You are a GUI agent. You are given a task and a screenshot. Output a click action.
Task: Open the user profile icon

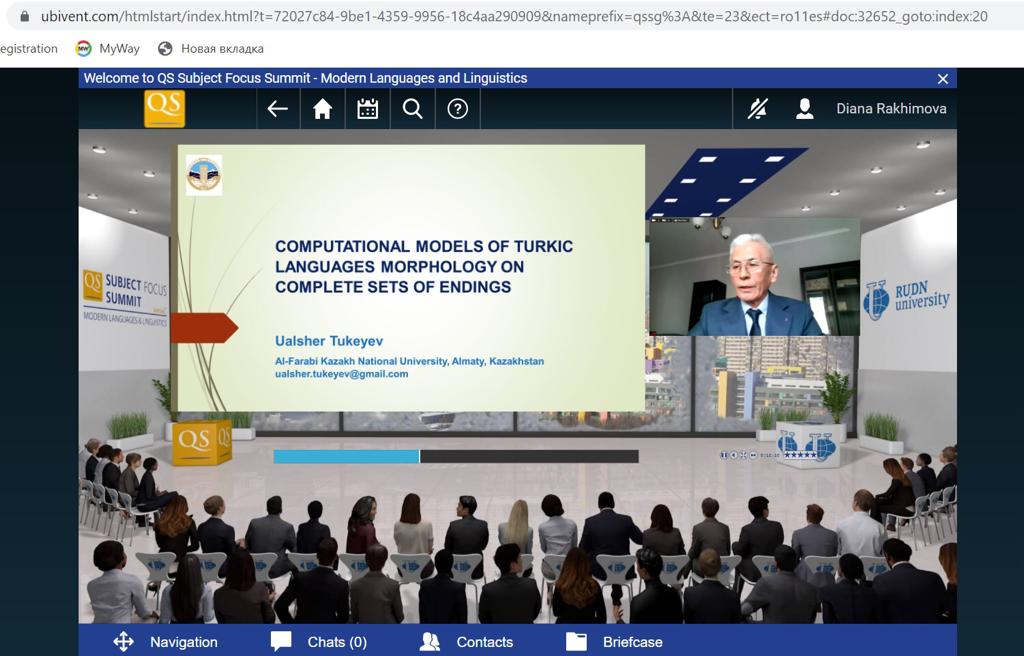pyautogui.click(x=804, y=109)
